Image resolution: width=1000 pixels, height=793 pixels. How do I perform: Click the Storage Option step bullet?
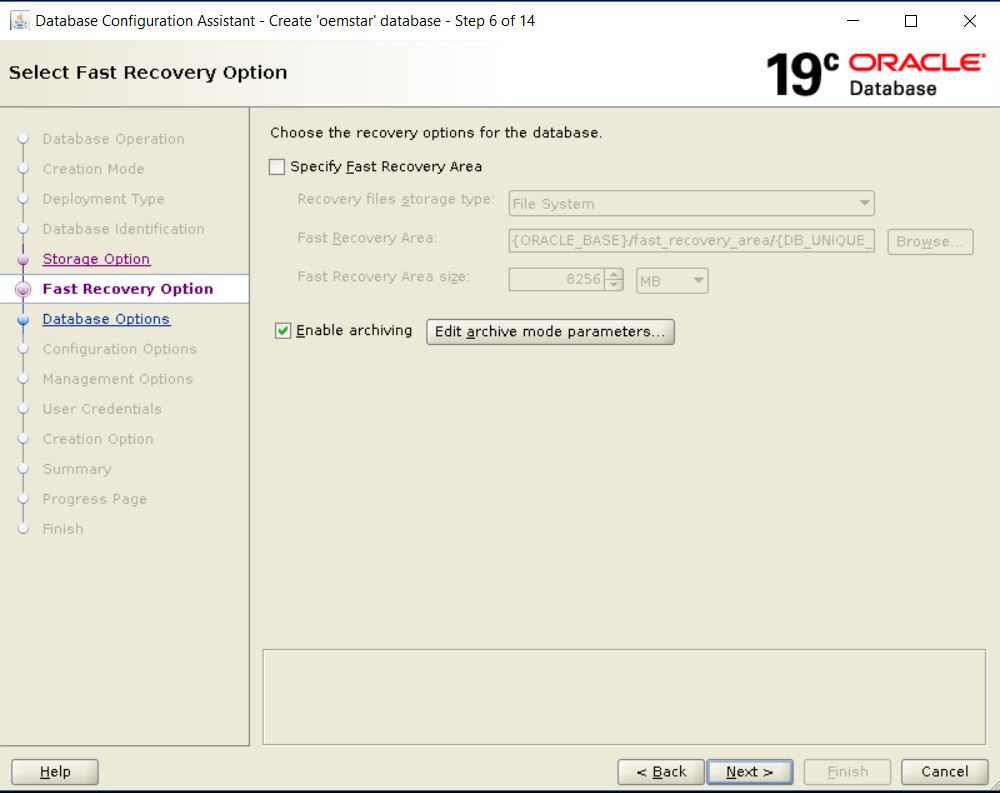coord(24,260)
